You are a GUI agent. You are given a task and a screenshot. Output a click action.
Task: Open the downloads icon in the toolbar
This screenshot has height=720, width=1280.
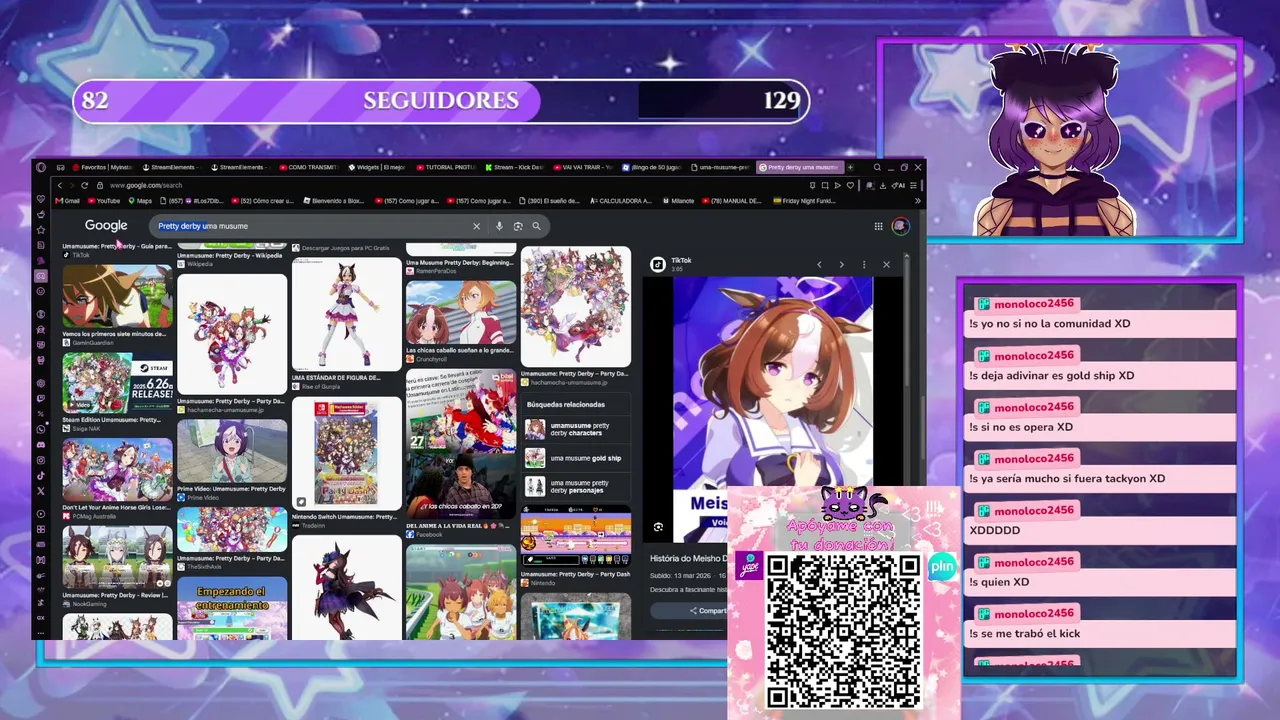tap(884, 185)
